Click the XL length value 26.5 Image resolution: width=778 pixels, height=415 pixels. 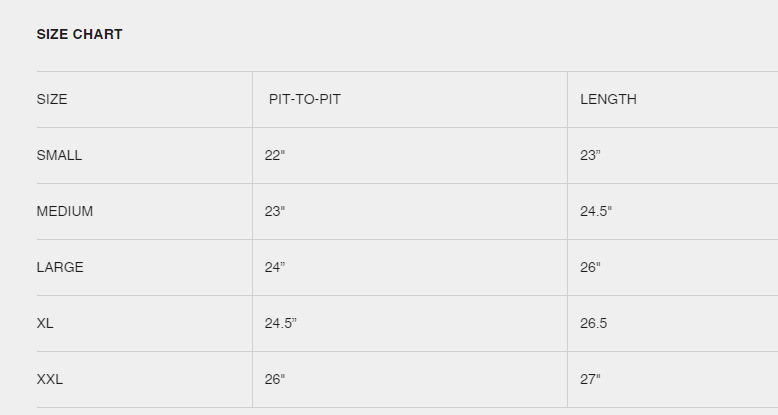pos(594,323)
